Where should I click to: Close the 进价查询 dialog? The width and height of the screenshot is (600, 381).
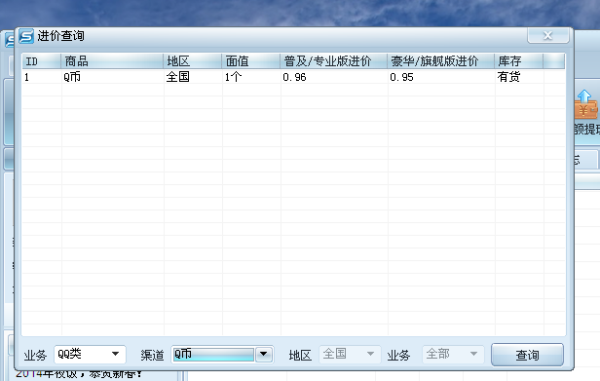[x=548, y=36]
